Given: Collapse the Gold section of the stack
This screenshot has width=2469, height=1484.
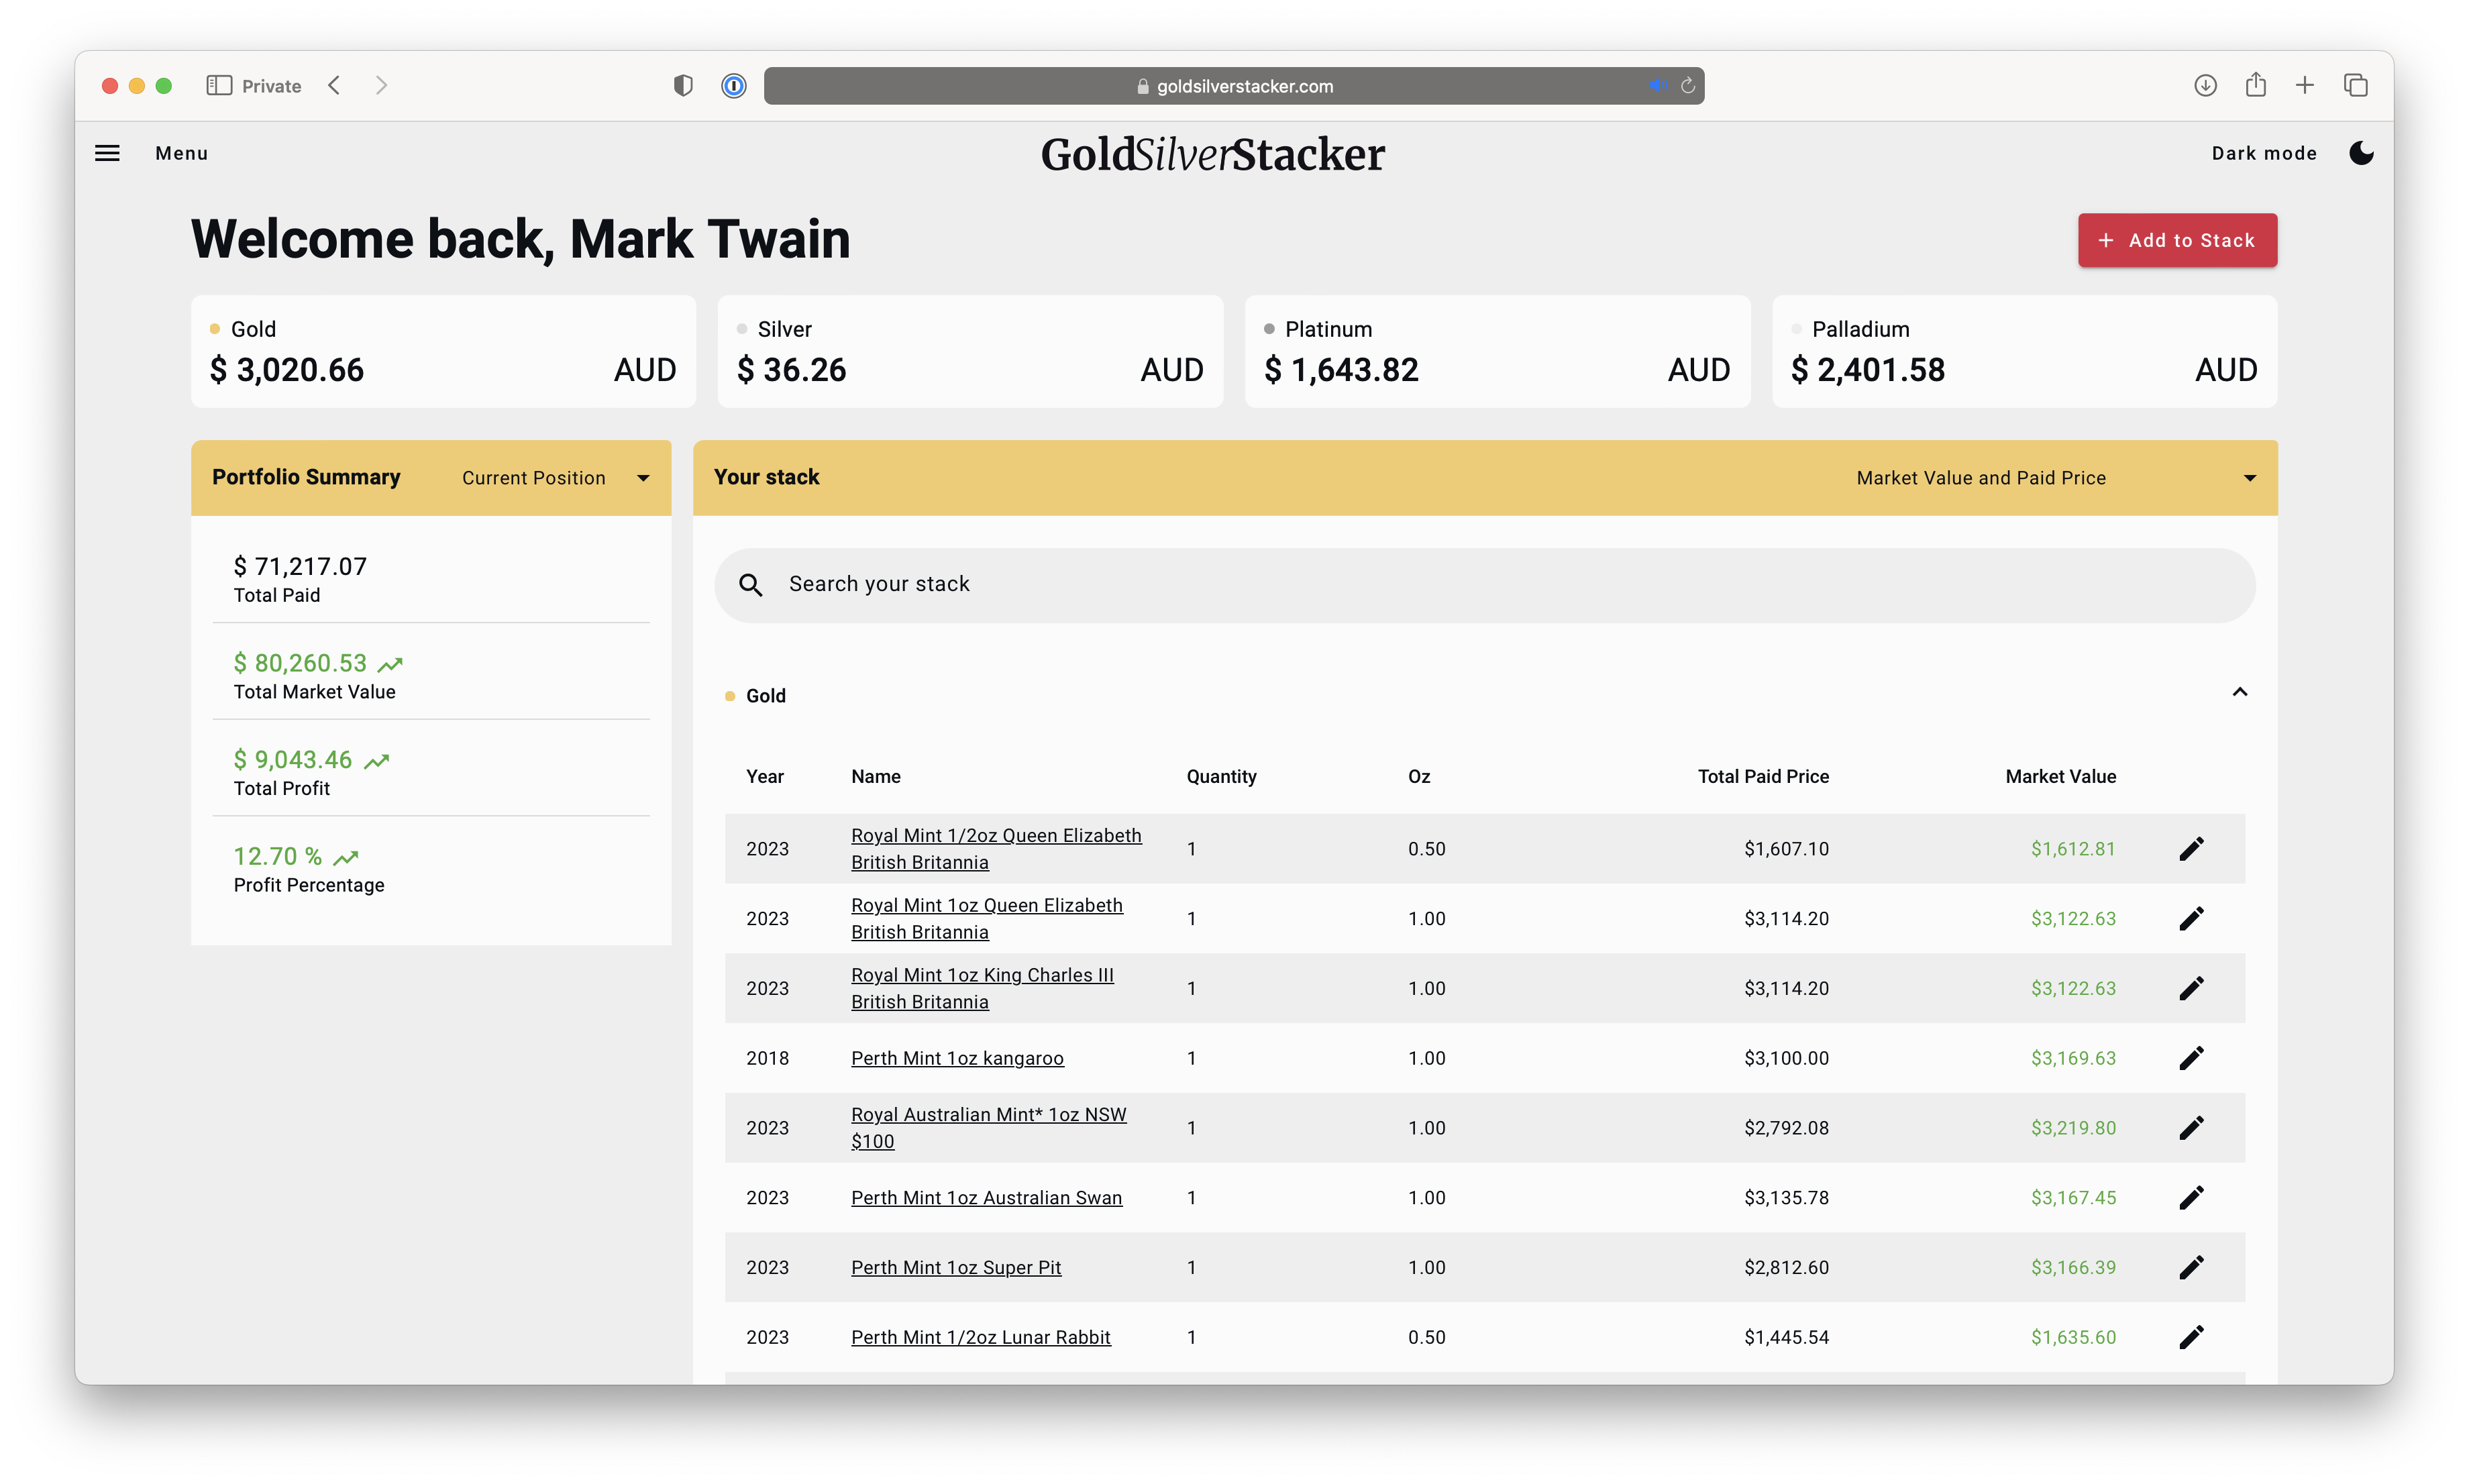Looking at the screenshot, I should pyautogui.click(x=2239, y=692).
